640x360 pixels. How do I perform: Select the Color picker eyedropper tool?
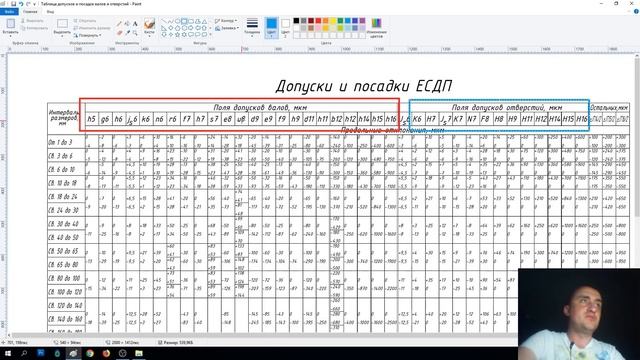click(127, 32)
